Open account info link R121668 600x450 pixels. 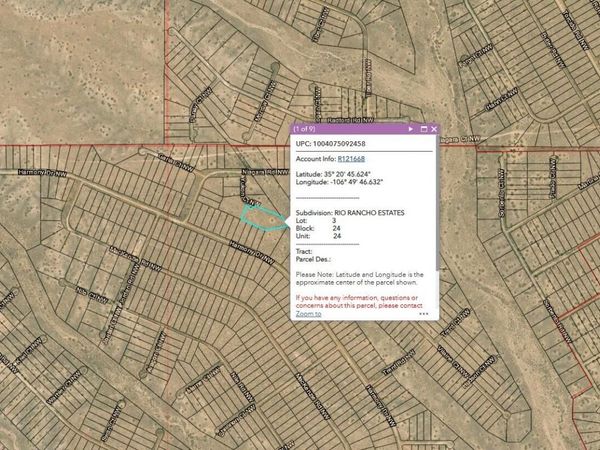[x=350, y=158]
